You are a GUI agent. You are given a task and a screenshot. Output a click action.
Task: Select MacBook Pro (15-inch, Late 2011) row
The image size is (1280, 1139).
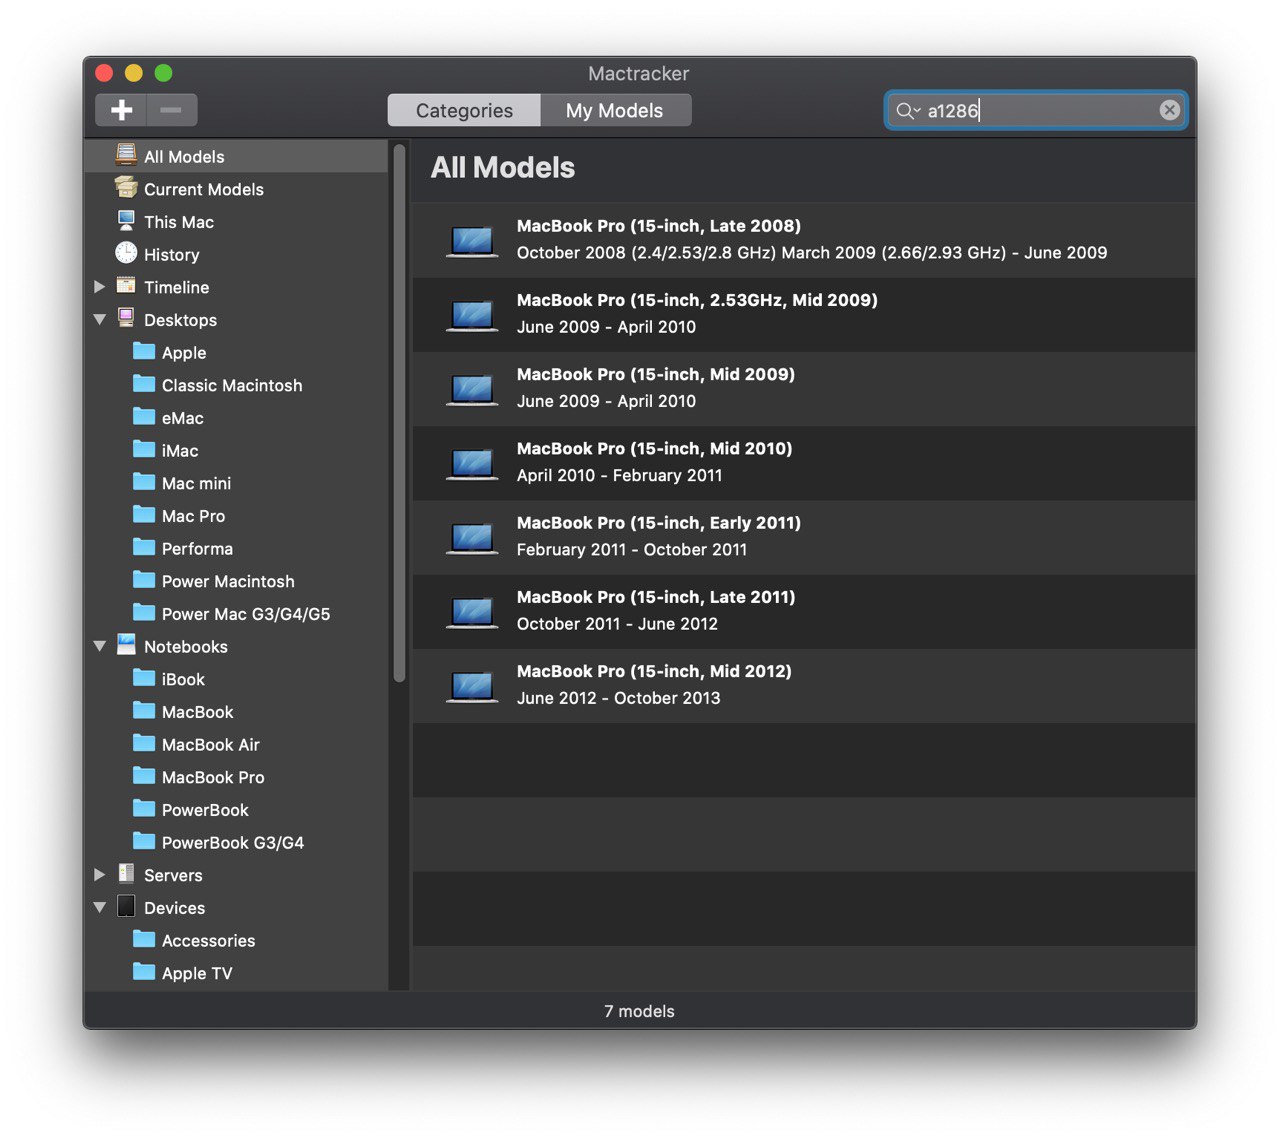point(804,612)
